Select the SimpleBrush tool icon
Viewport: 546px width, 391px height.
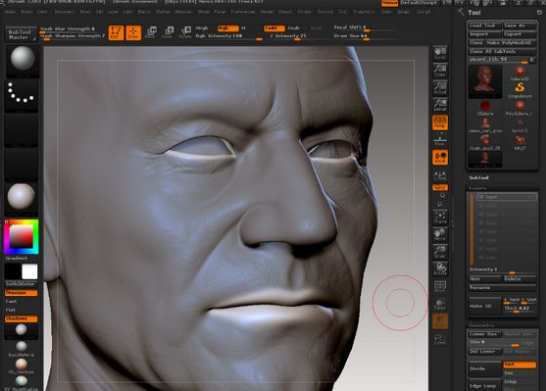[x=520, y=89]
